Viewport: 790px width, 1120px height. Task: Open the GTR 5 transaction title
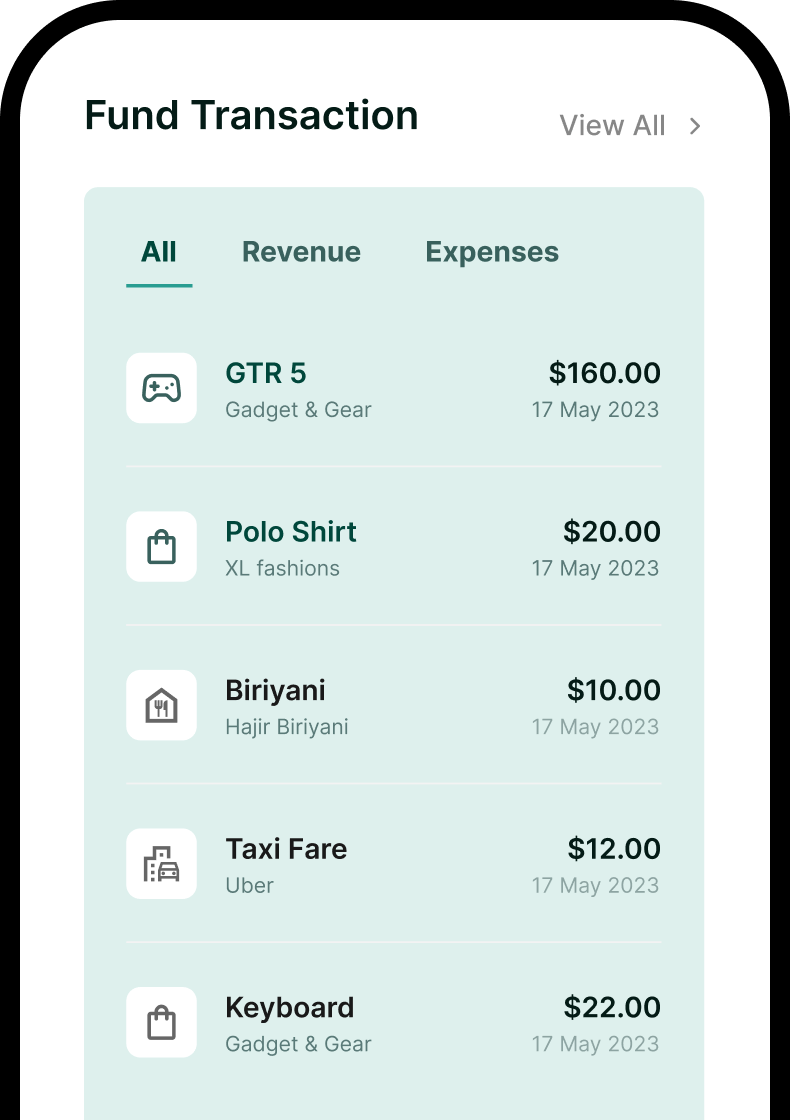click(266, 374)
